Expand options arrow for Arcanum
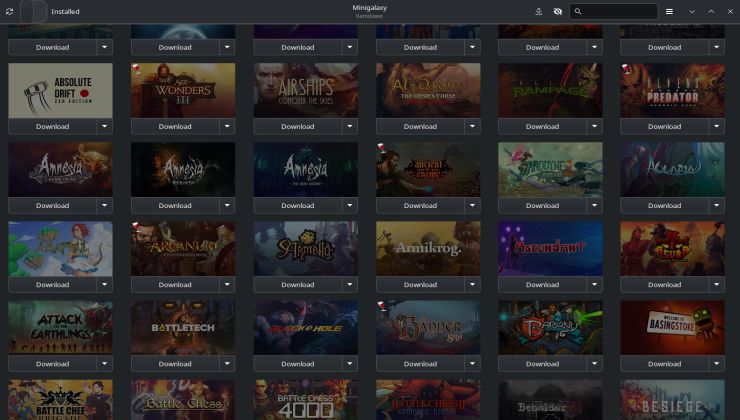 click(227, 285)
